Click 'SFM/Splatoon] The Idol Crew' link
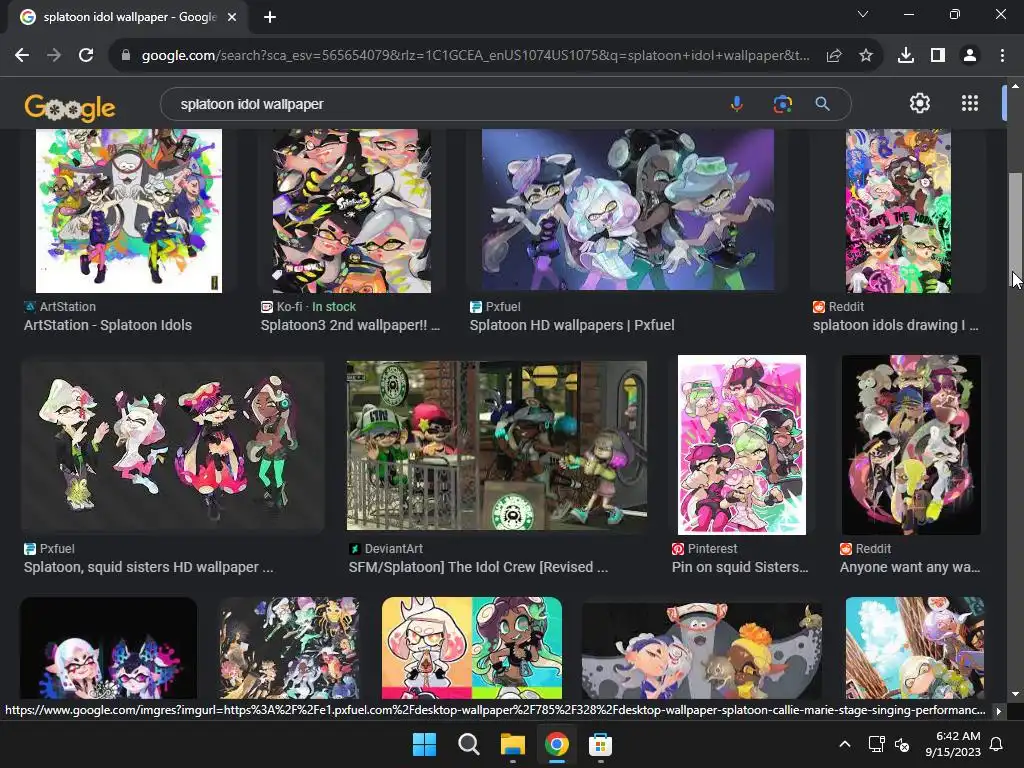This screenshot has width=1024, height=768. (x=478, y=567)
